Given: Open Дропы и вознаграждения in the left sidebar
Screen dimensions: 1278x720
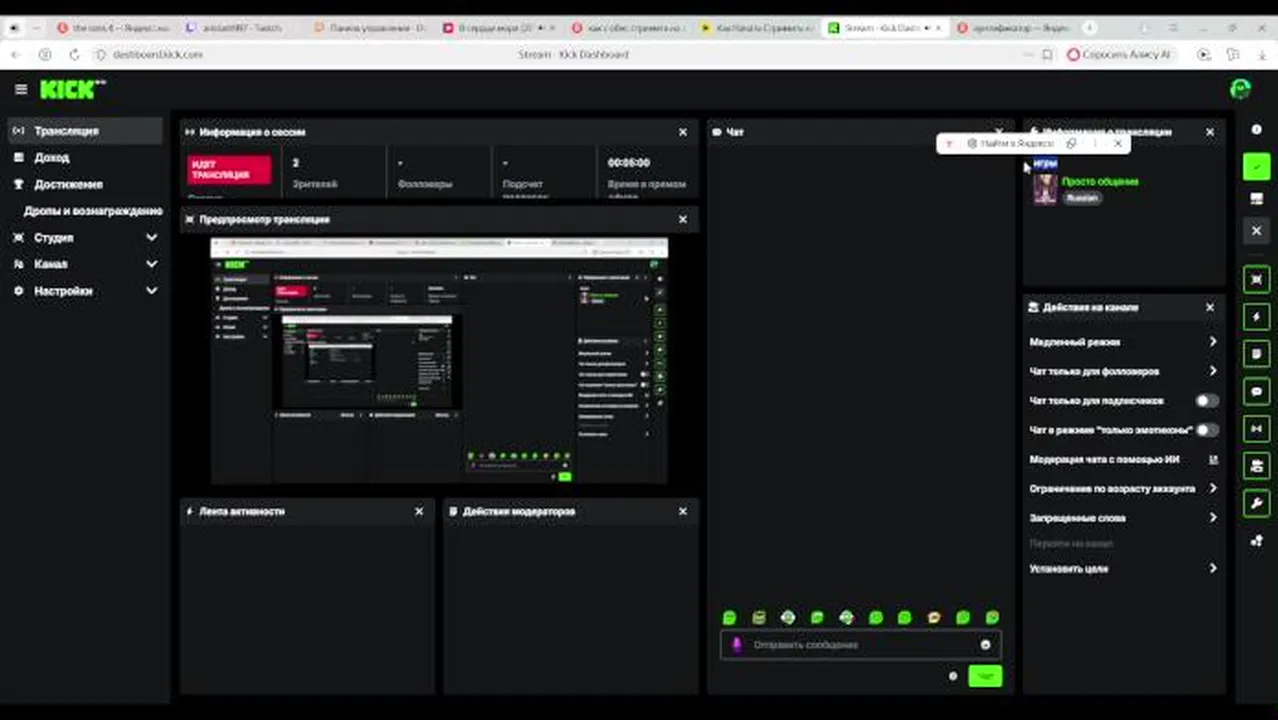Looking at the screenshot, I should click(93, 211).
